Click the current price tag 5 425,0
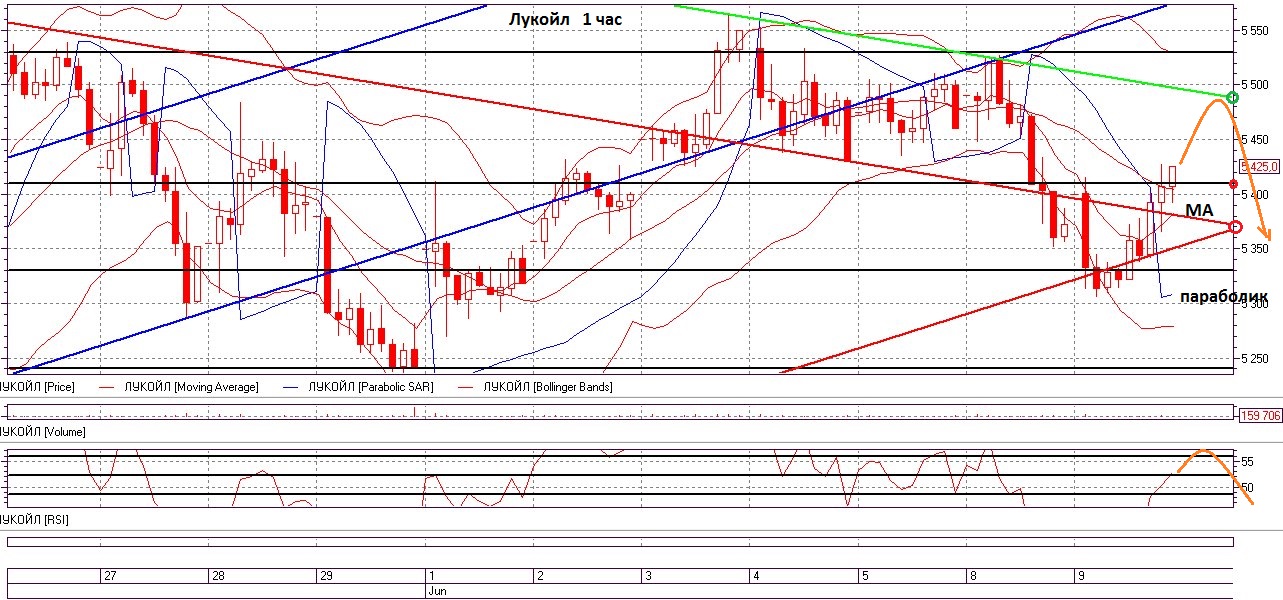1283x600 pixels. point(1260,166)
